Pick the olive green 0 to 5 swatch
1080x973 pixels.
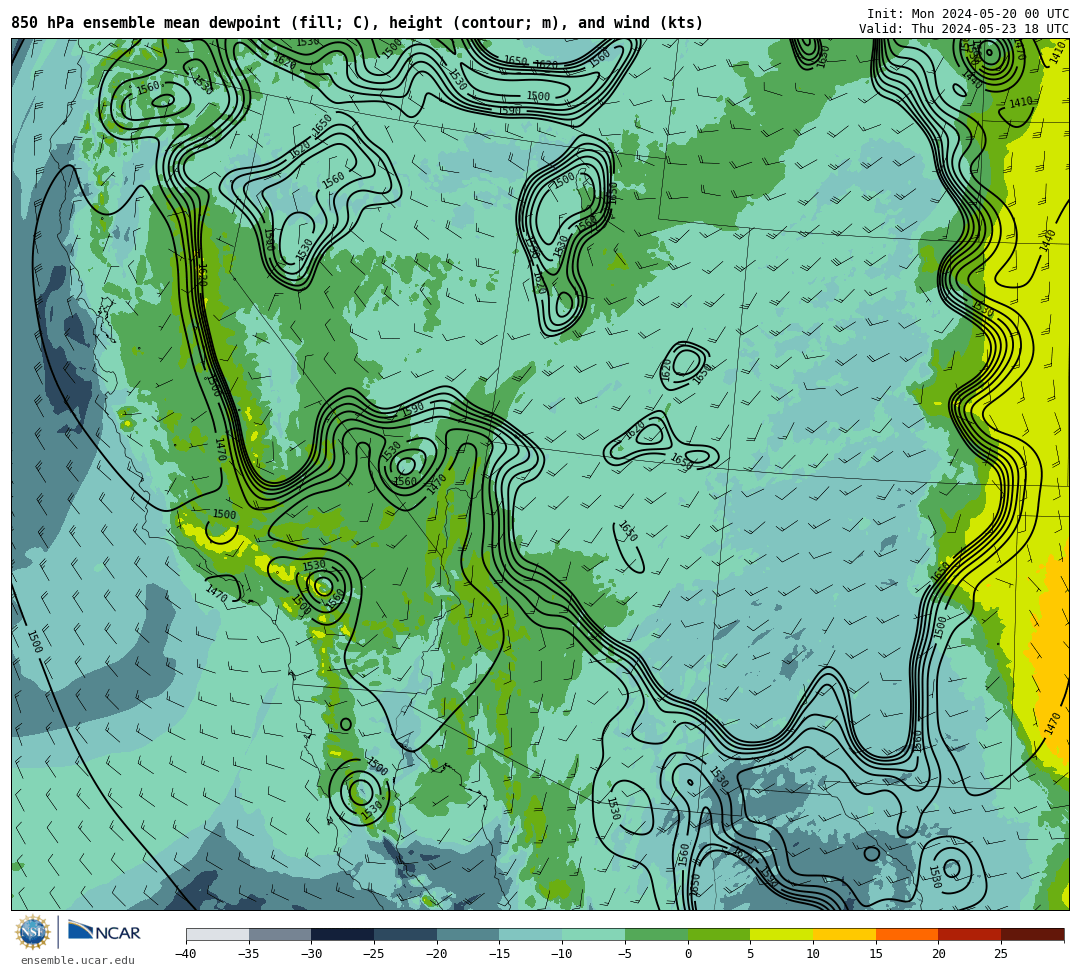718,934
